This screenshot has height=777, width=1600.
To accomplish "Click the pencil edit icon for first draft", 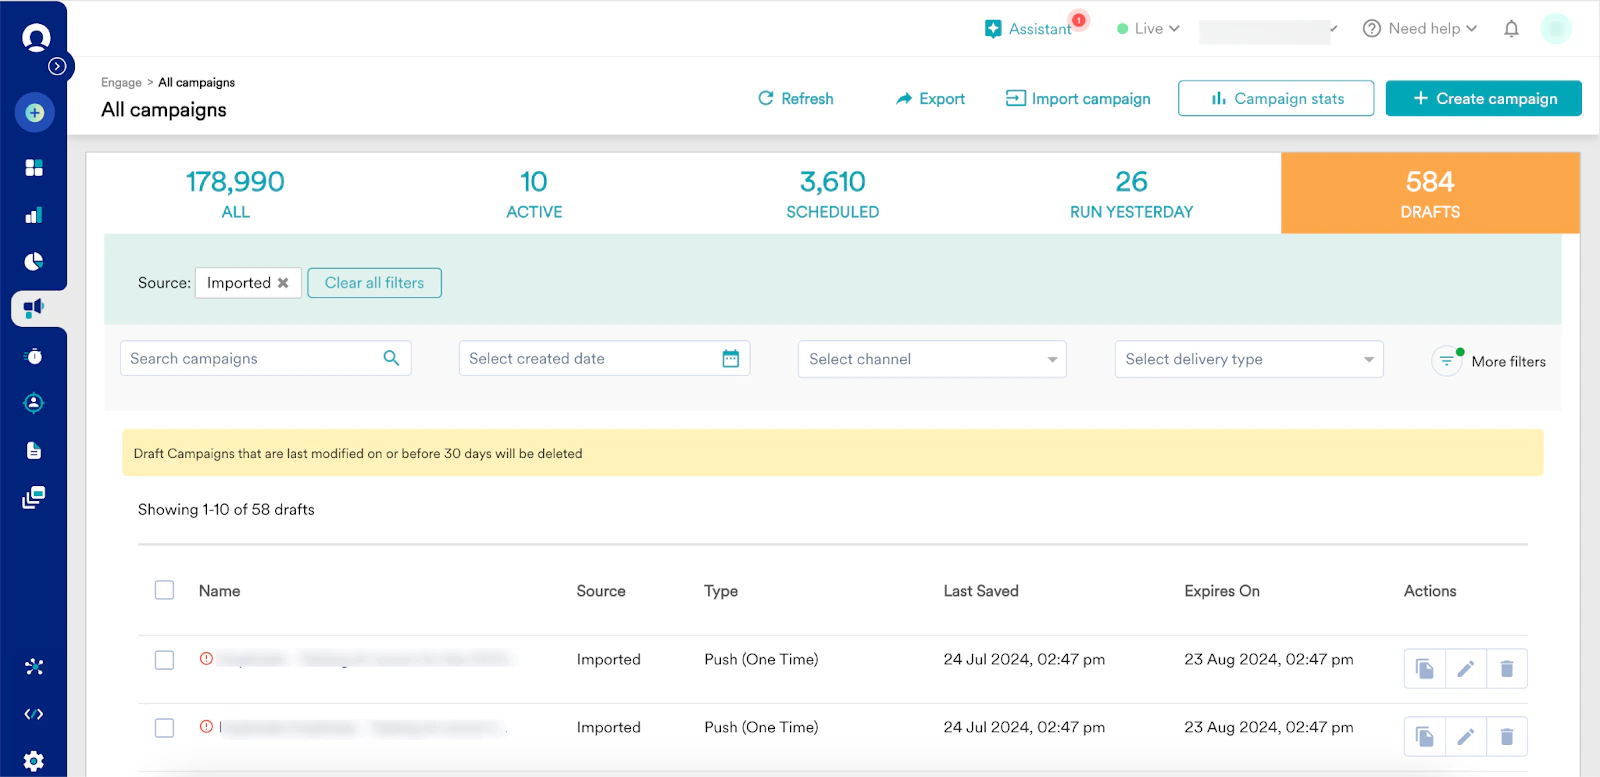I will click(x=1466, y=669).
